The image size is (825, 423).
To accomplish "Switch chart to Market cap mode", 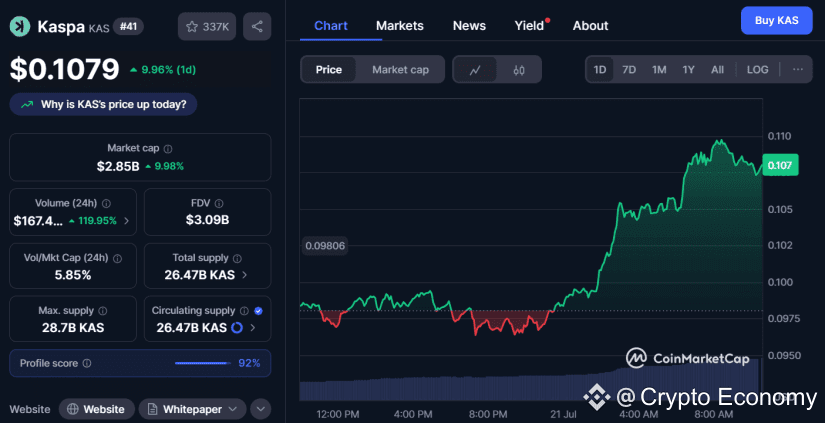I will click(400, 69).
